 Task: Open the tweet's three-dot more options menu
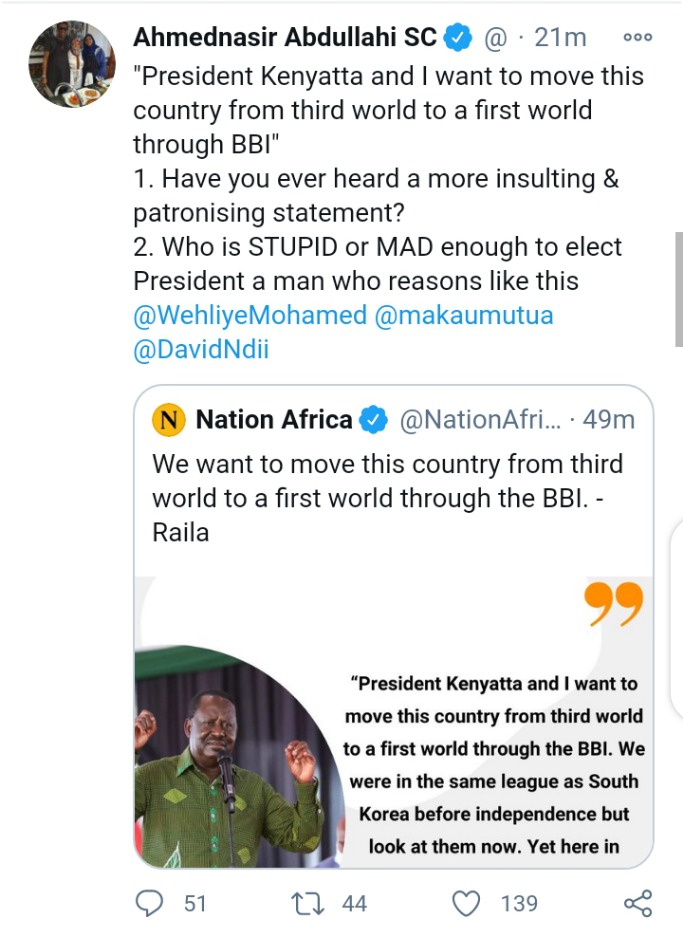tap(638, 37)
